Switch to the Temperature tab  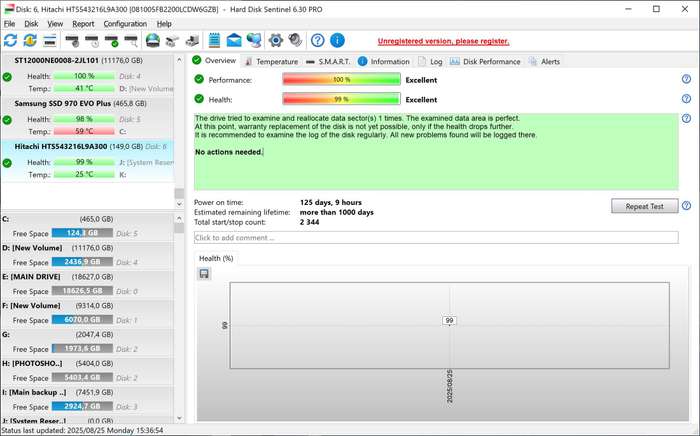[x=271, y=62]
